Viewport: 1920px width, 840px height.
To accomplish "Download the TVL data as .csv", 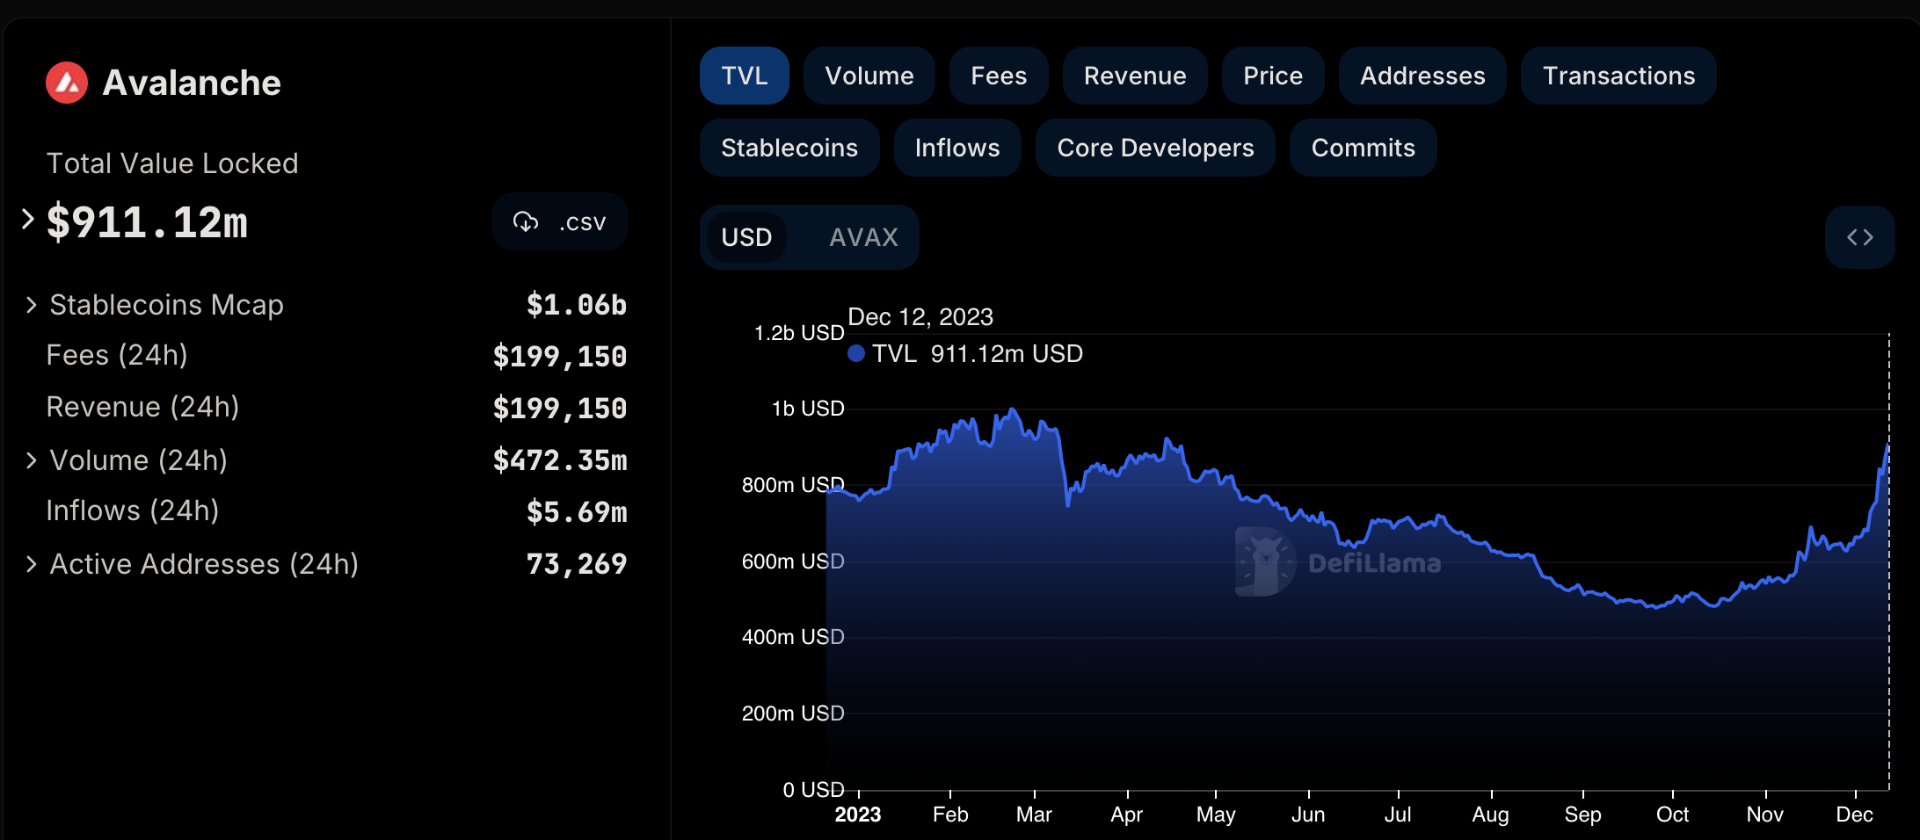I will tap(560, 222).
